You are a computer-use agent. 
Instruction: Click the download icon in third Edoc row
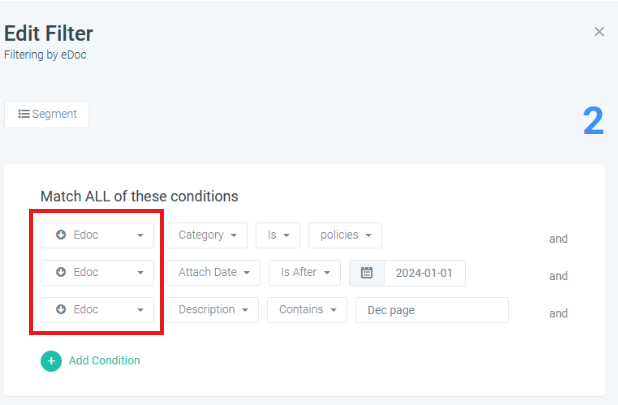pos(61,309)
